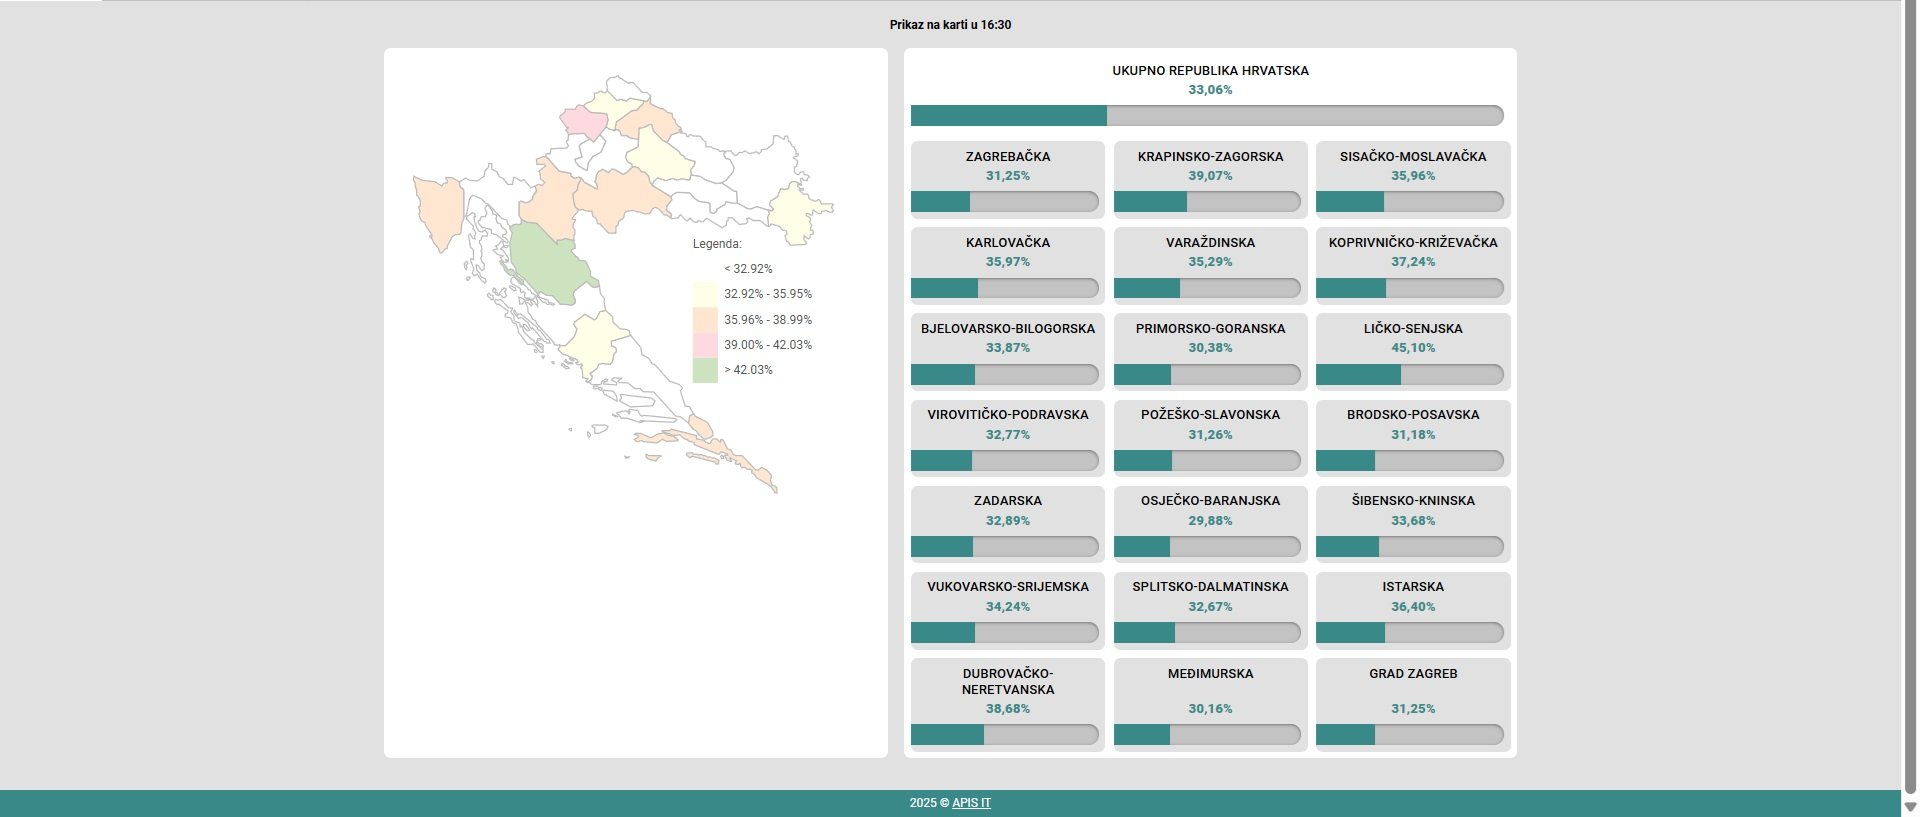Click the ŠIBENSKO-KNINSKA title
Image resolution: width=1920 pixels, height=817 pixels.
coord(1413,501)
